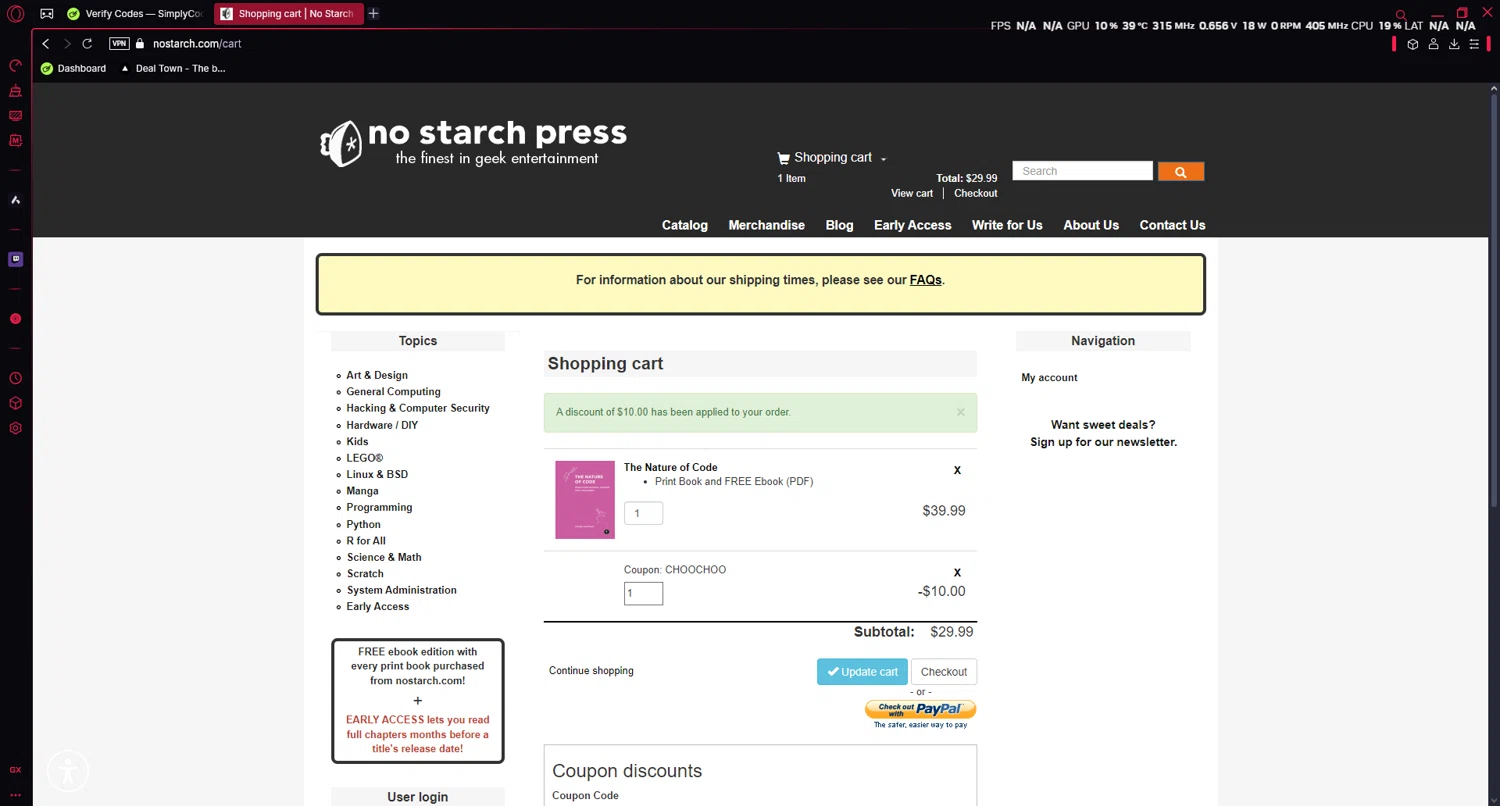
Task: Open the Deal Town bookmark
Action: pyautogui.click(x=172, y=69)
